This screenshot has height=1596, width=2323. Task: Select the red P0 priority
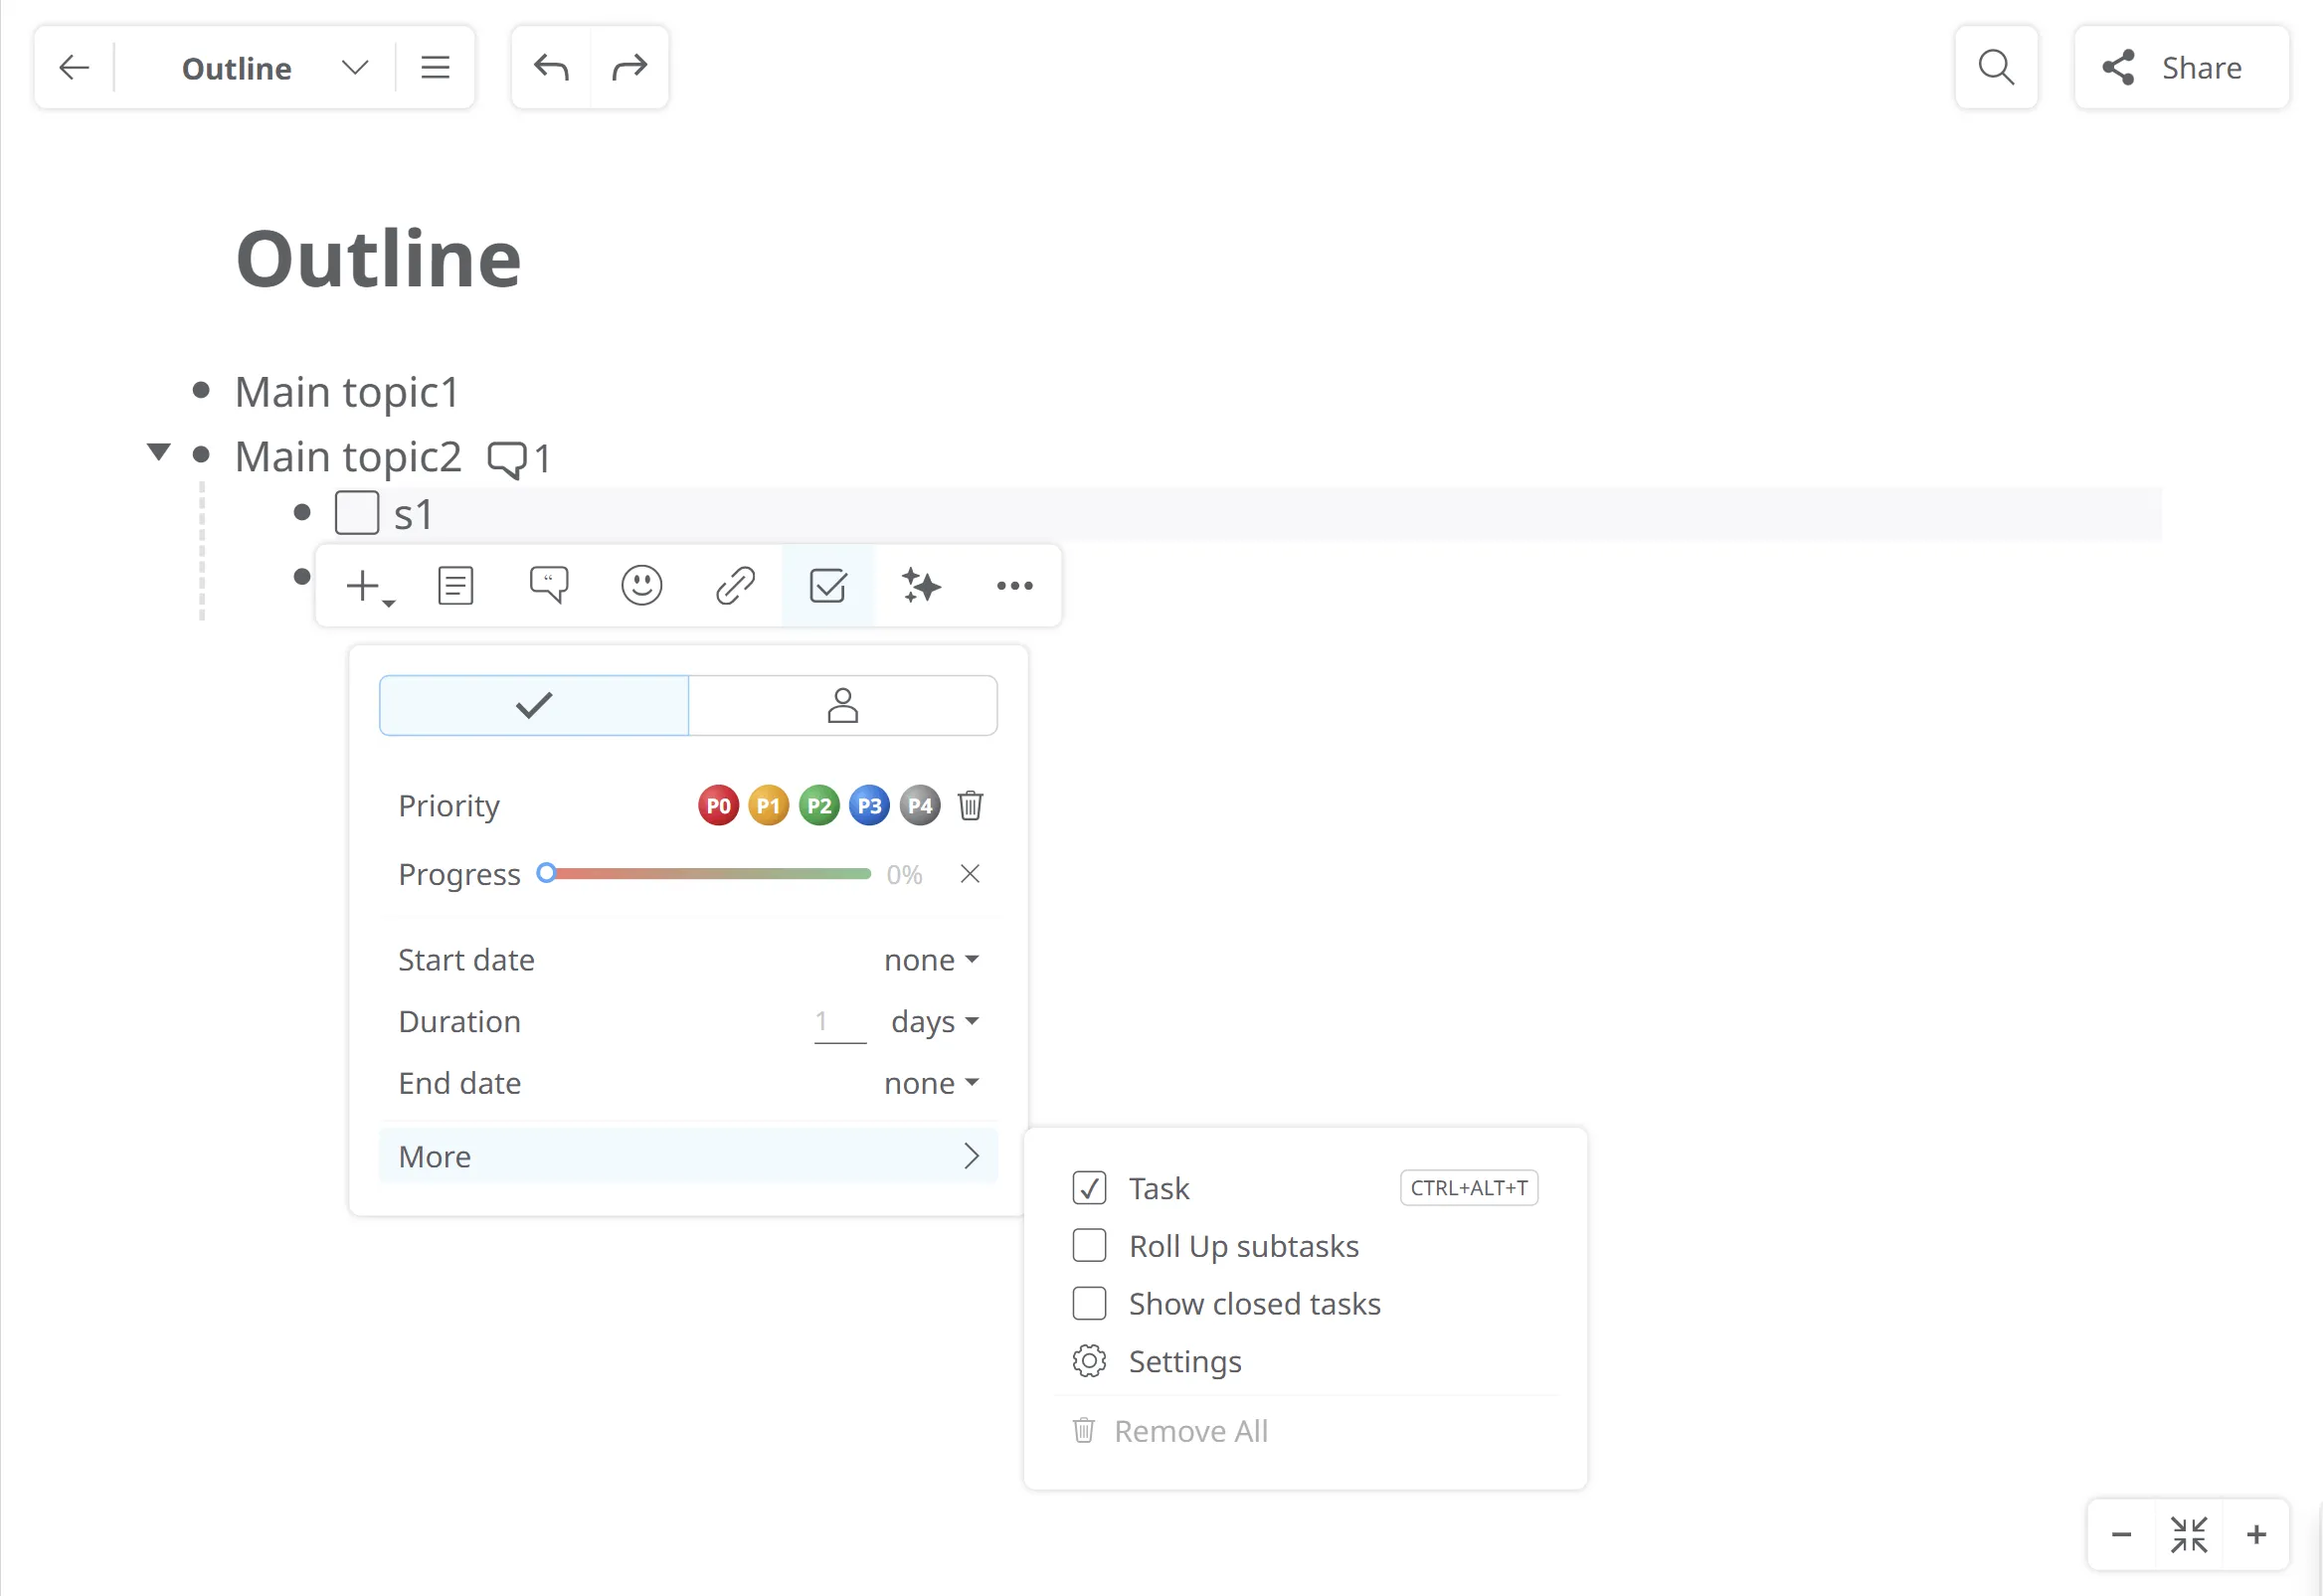pos(718,806)
